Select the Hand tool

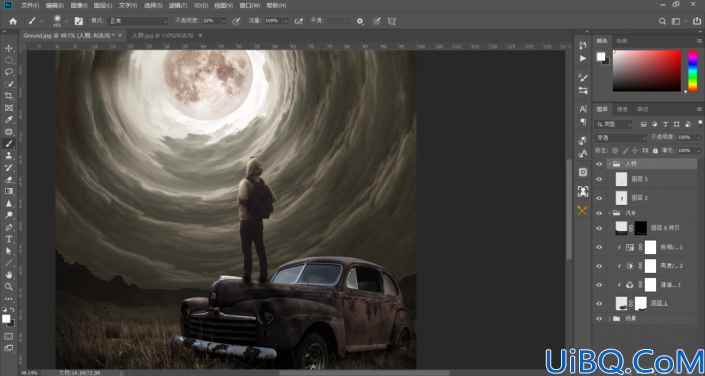point(9,274)
